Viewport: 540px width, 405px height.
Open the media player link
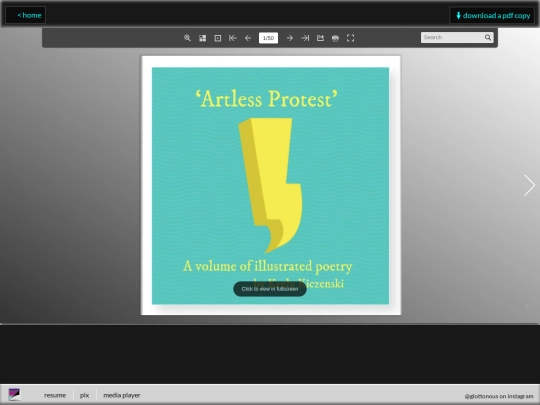[122, 395]
